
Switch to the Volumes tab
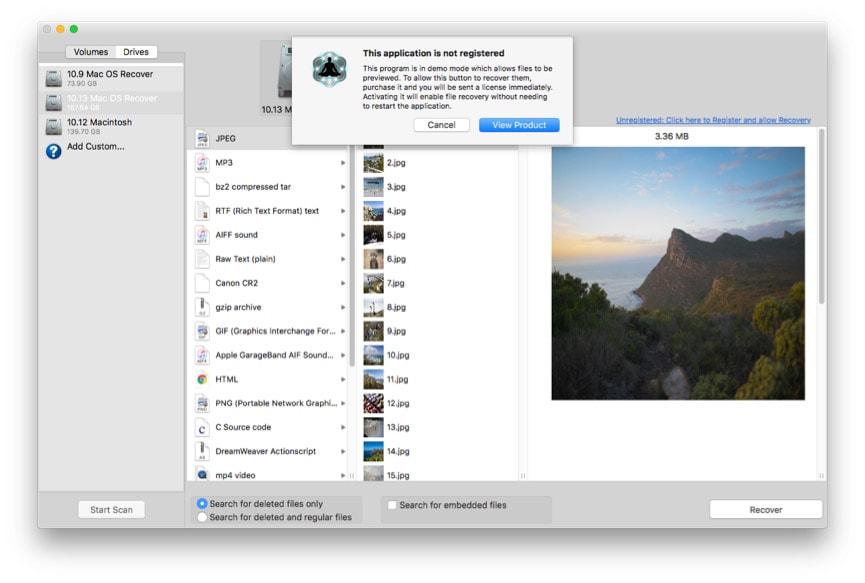tap(90, 52)
